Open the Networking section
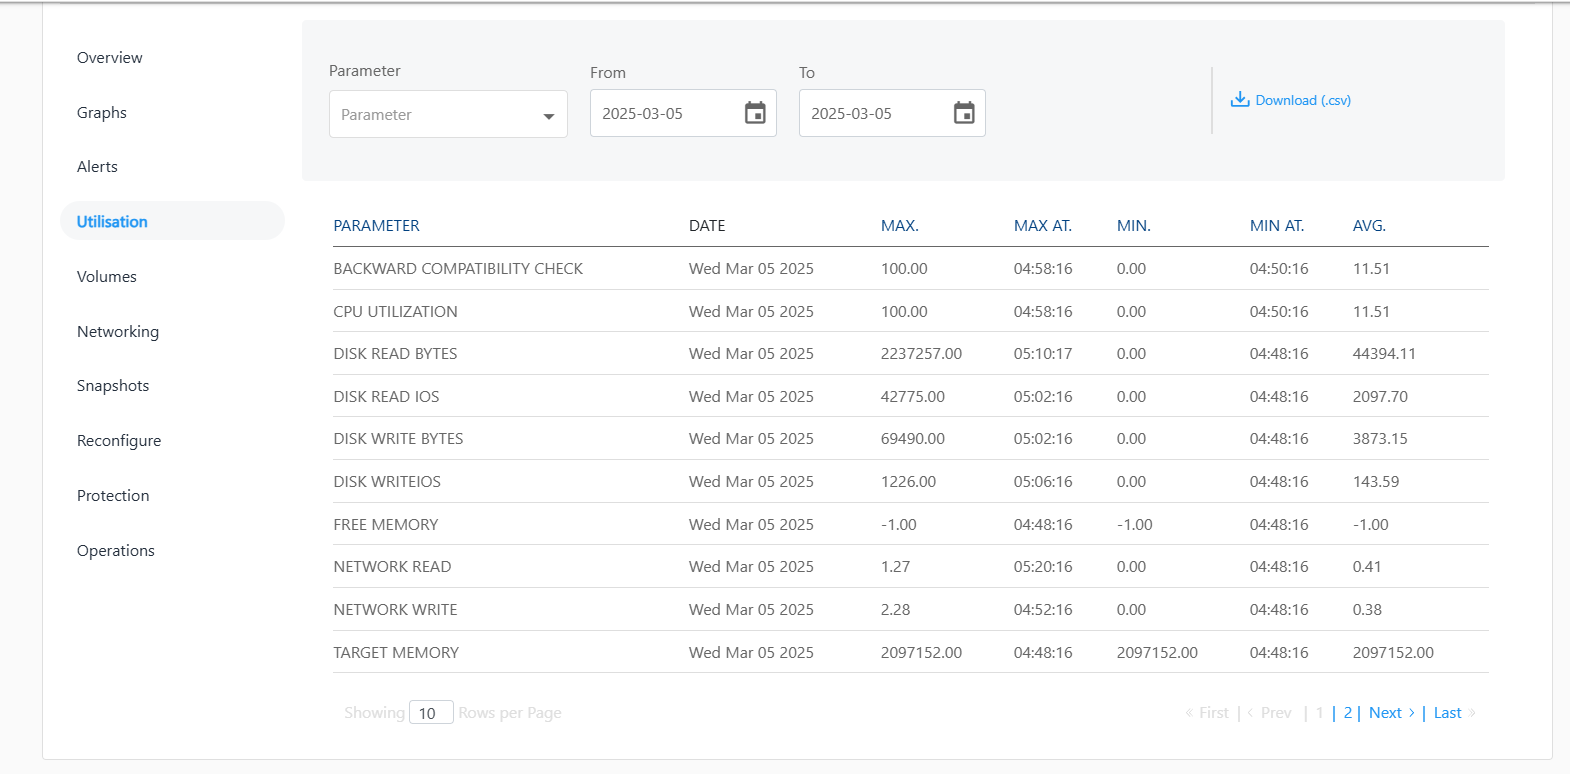Screen dimensions: 1570x774 (118, 332)
